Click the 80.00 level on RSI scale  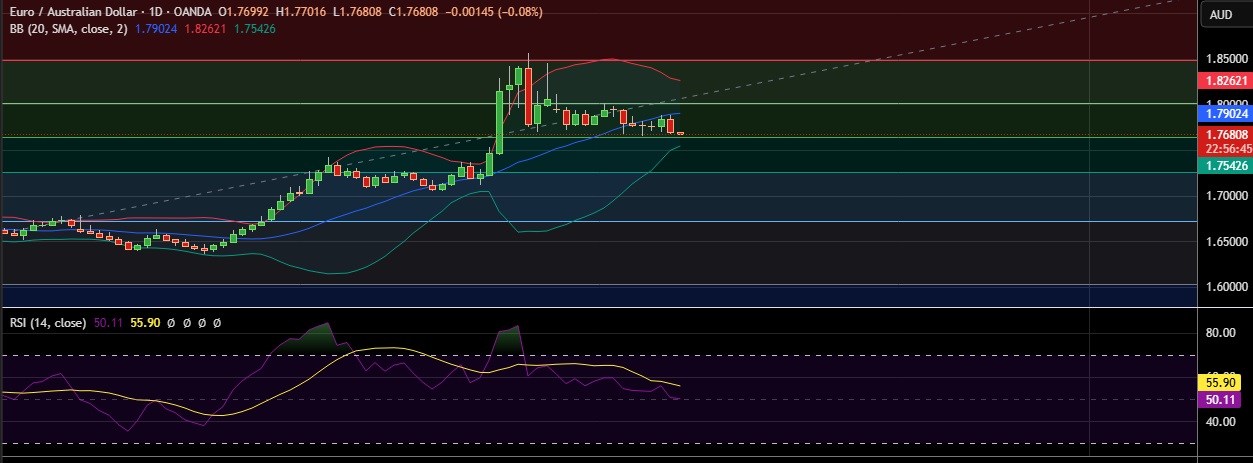[1223, 333]
